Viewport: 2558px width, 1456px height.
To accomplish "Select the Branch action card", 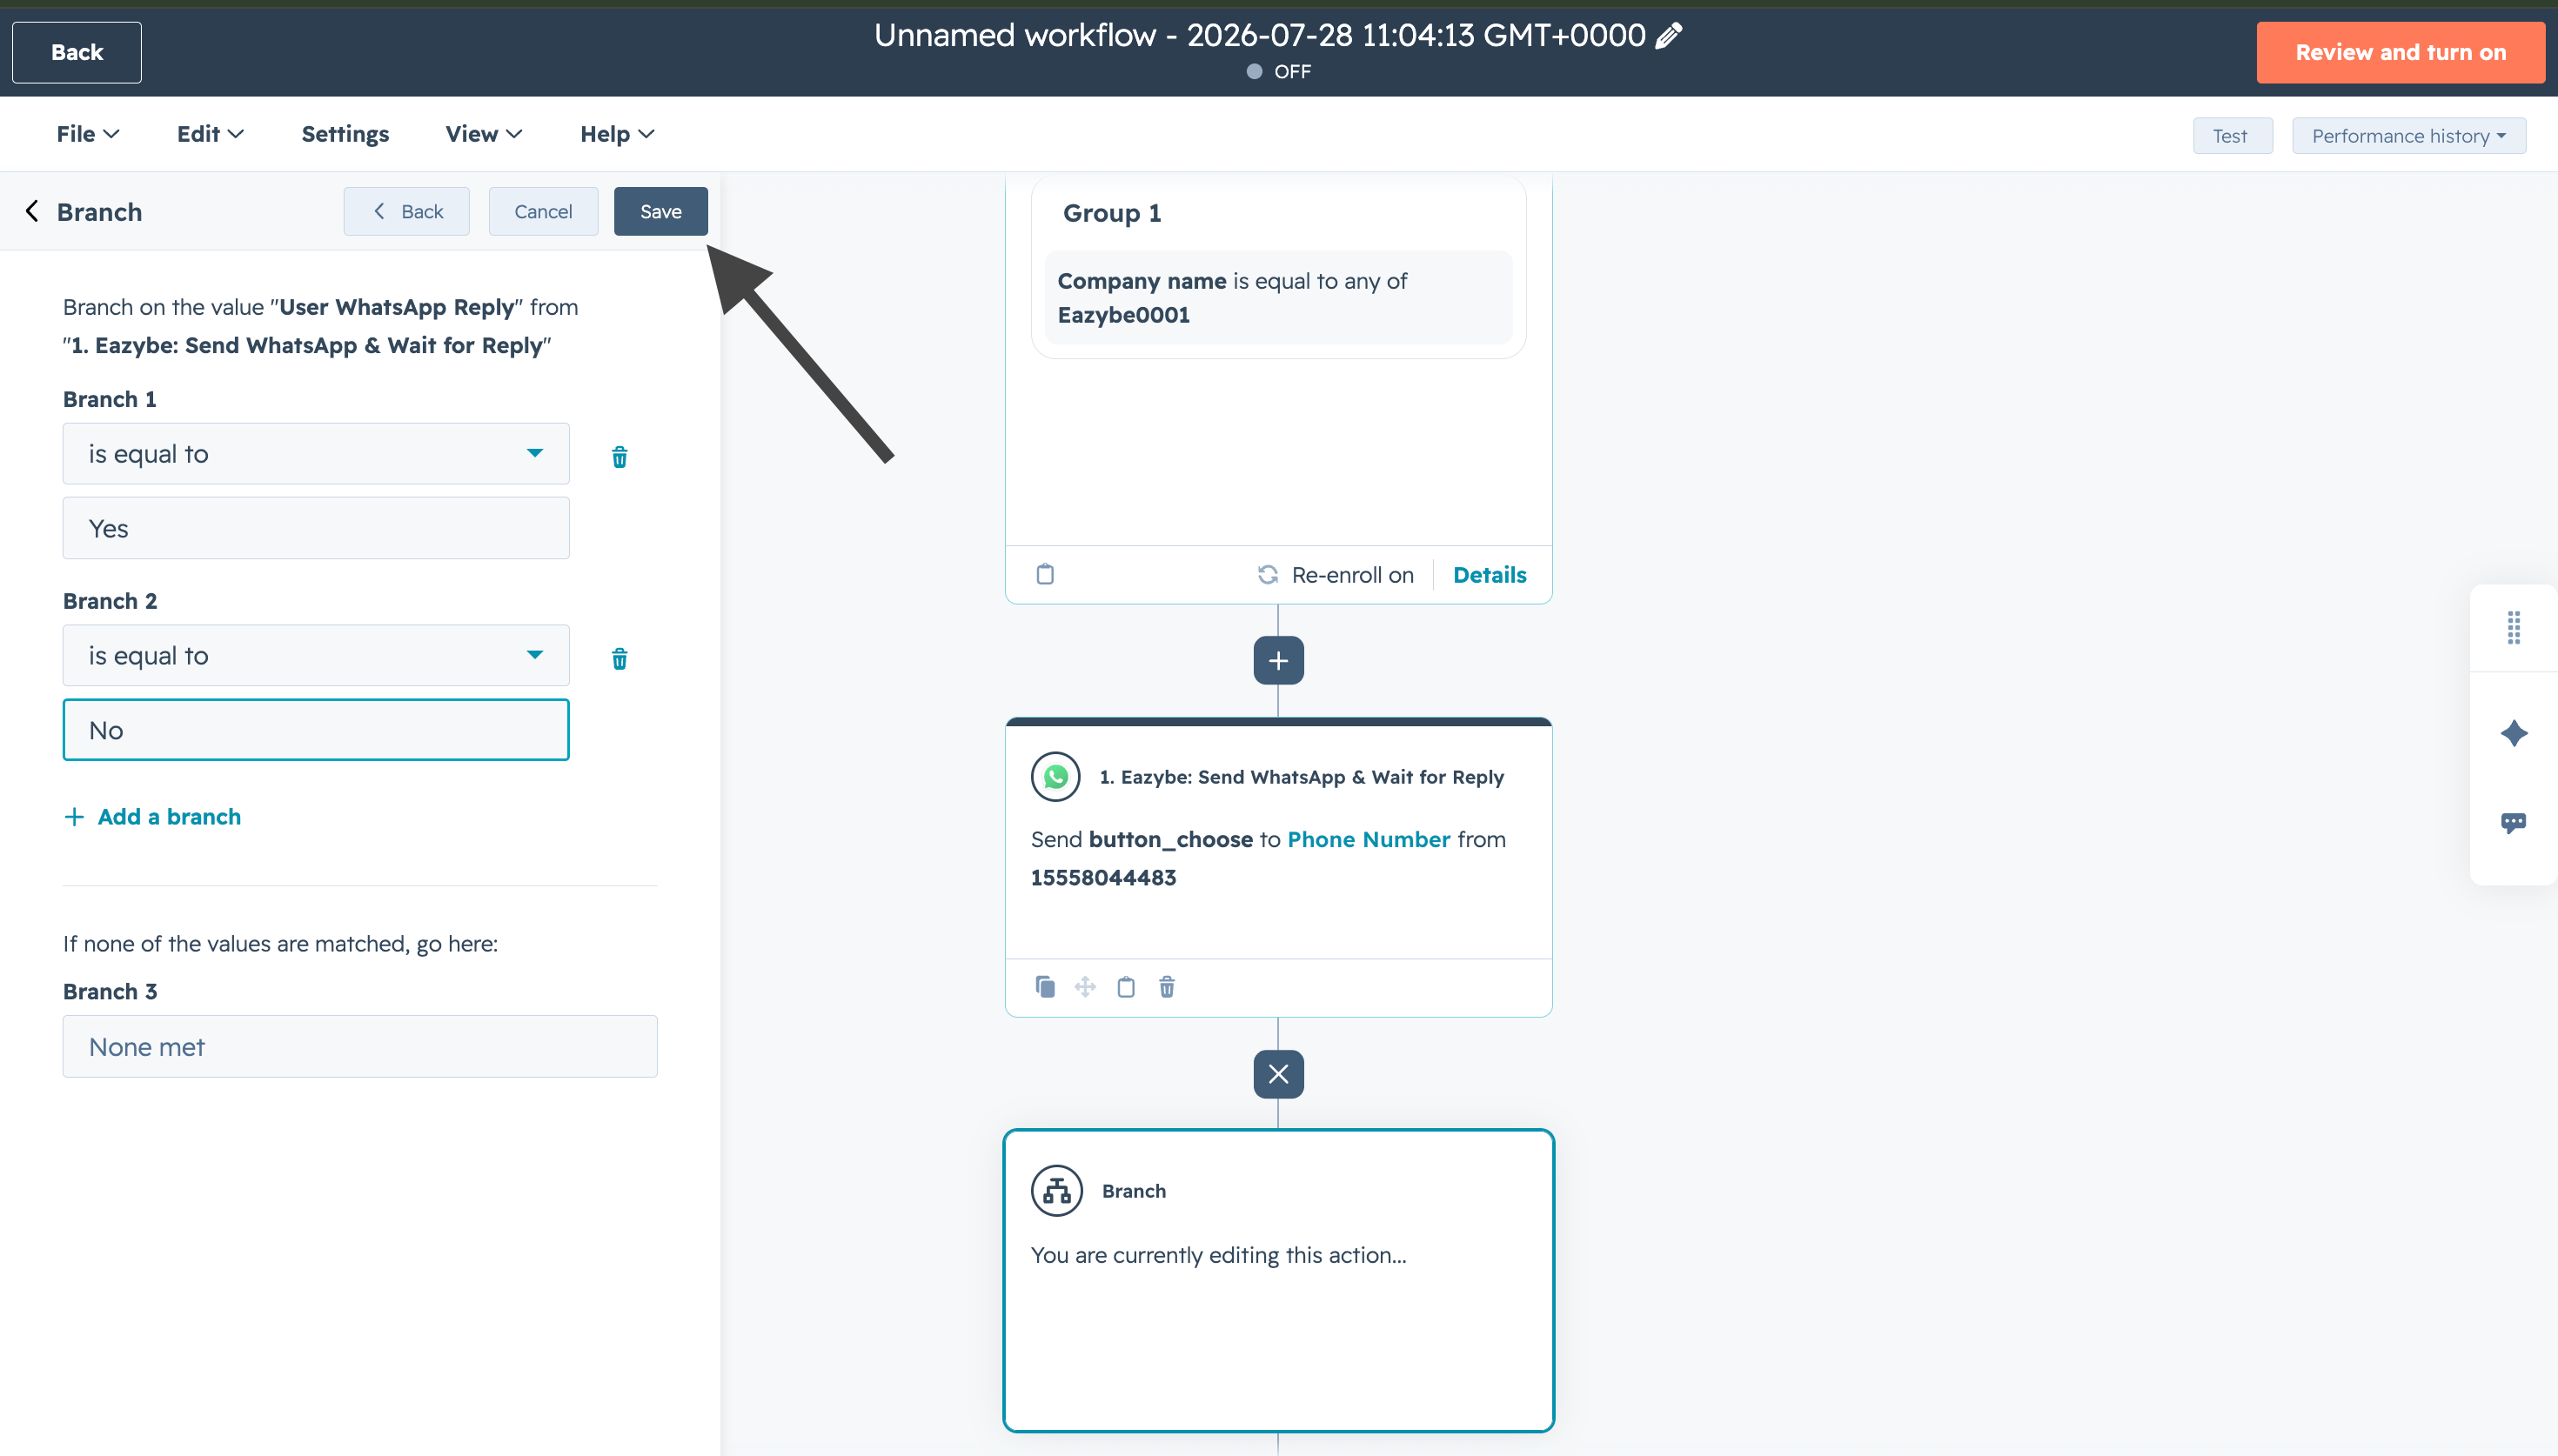I will coord(1278,1281).
